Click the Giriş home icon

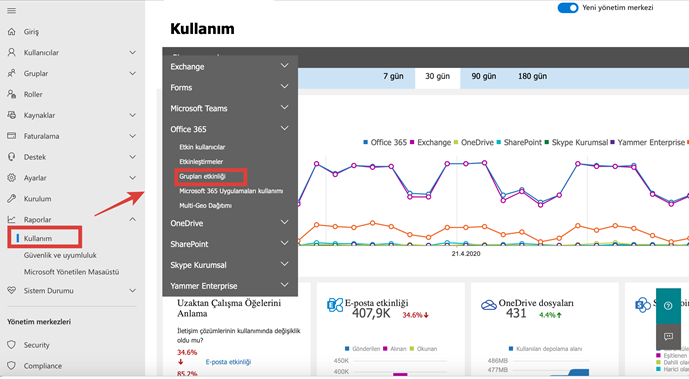point(11,32)
